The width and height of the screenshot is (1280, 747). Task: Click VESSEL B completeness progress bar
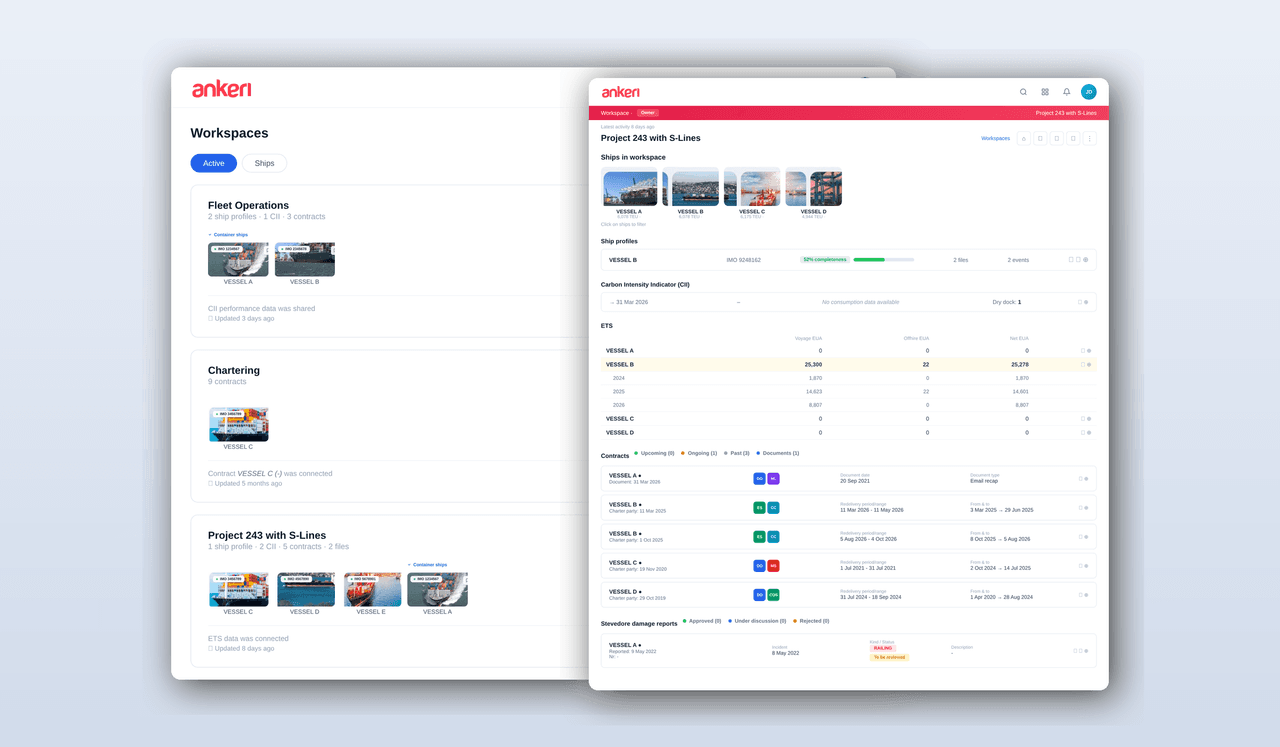tap(883, 259)
